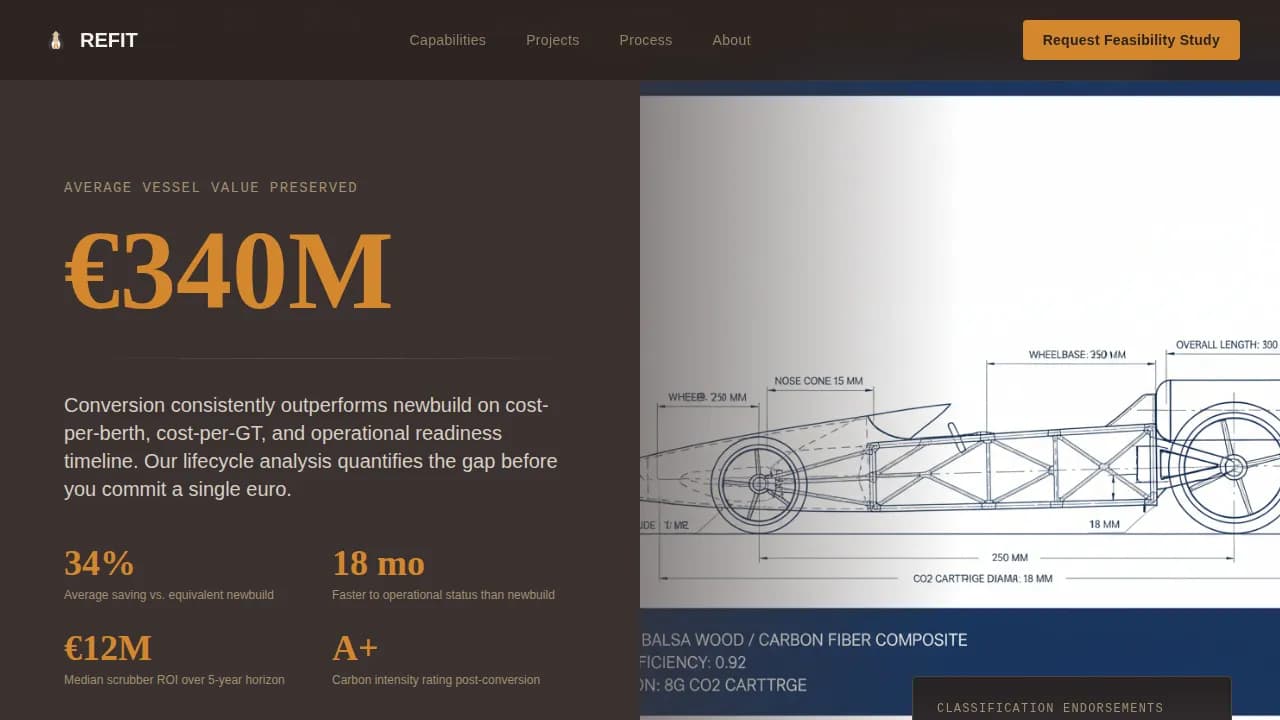Click 'Average saving vs. equivalent newbuild' caption
Screen dimensions: 1280x720
(169, 595)
